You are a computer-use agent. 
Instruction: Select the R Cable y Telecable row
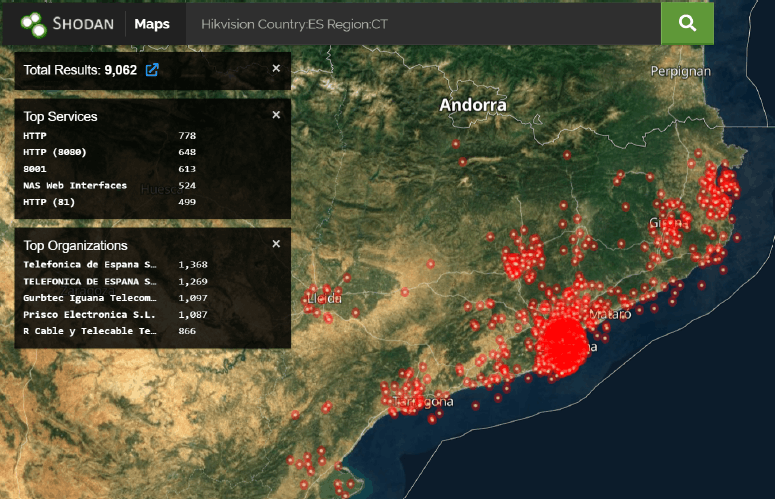[x=110, y=331]
